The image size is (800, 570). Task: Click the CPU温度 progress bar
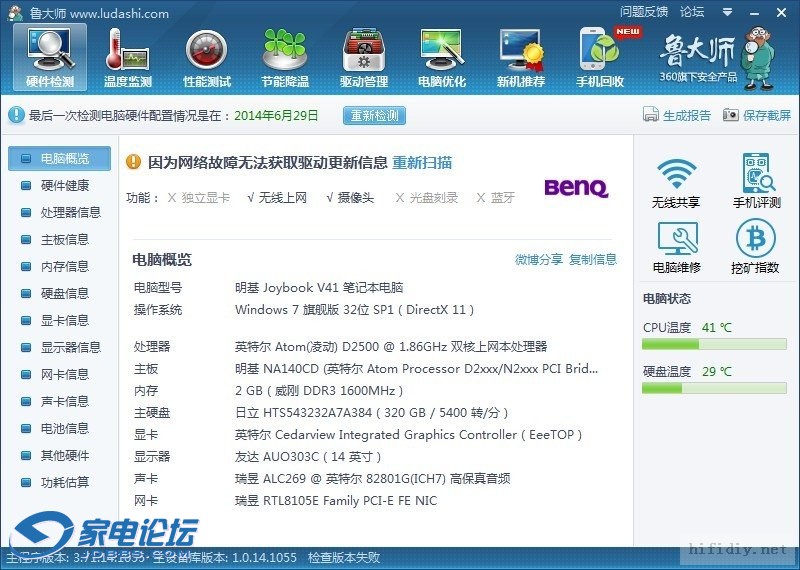tap(714, 345)
